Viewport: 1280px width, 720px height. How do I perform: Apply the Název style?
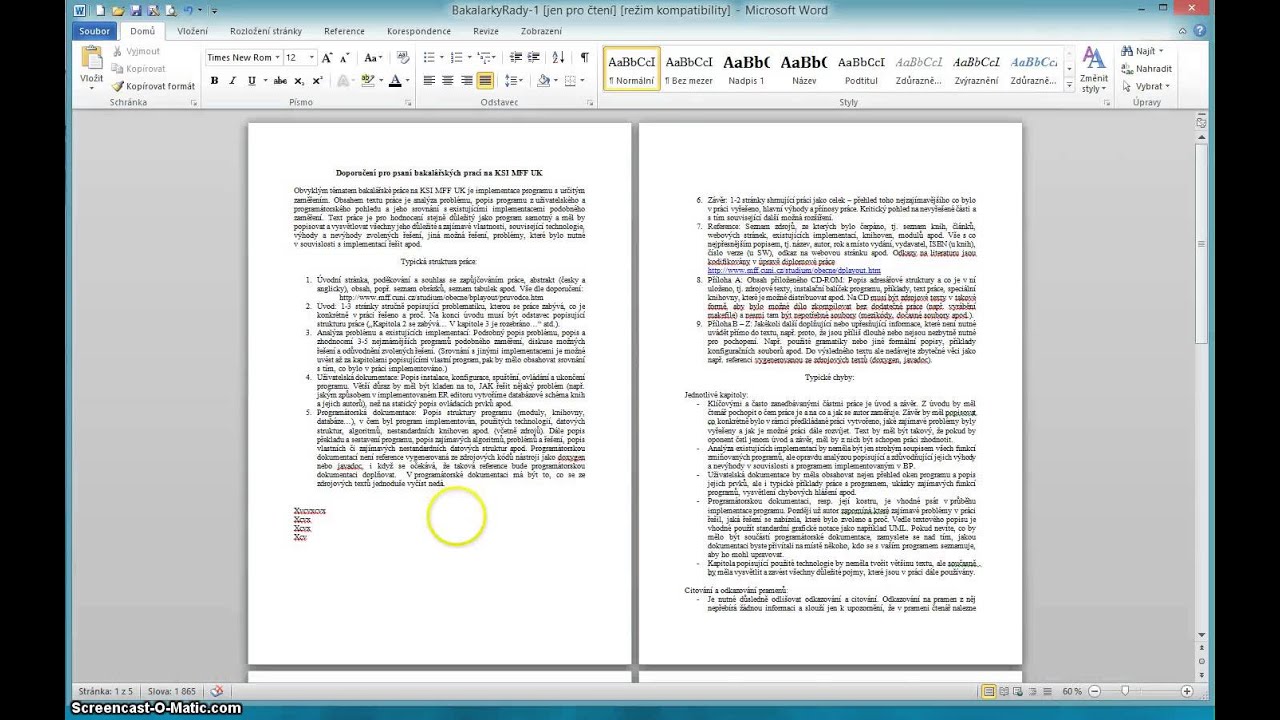[x=804, y=68]
